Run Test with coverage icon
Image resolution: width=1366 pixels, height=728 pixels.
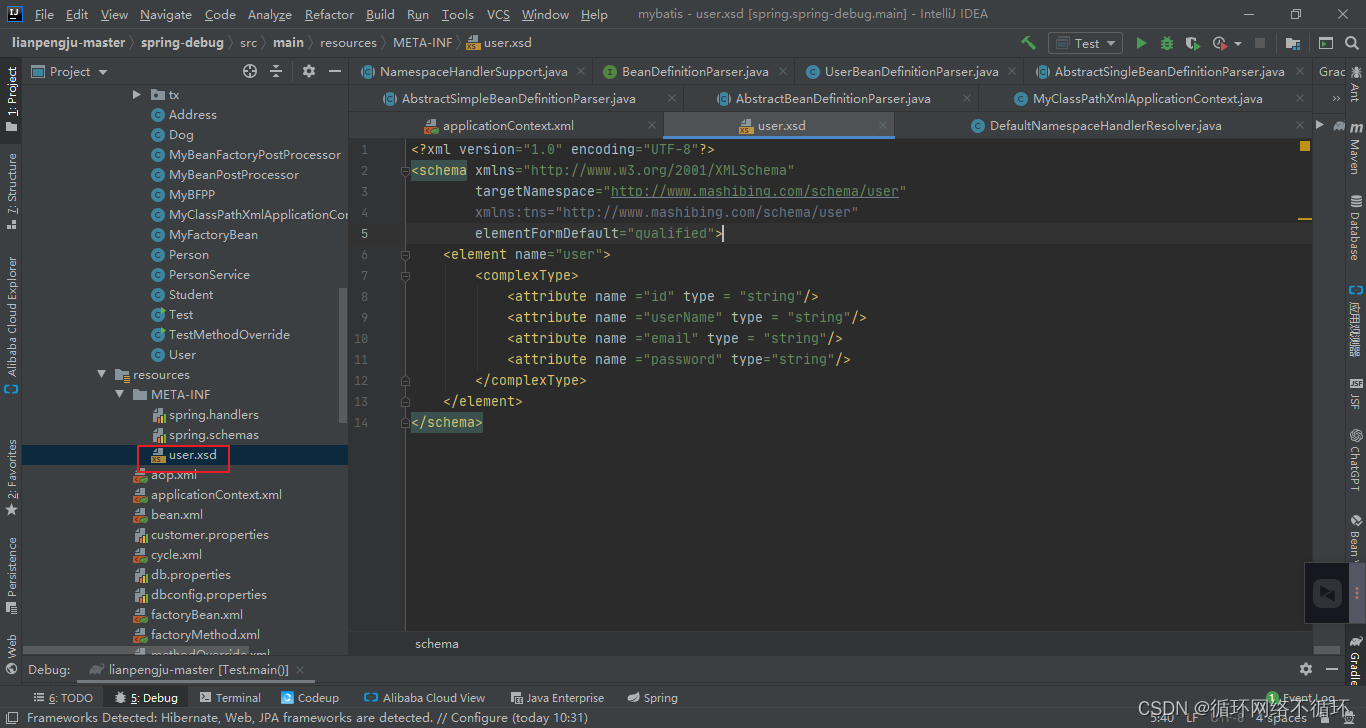1192,43
